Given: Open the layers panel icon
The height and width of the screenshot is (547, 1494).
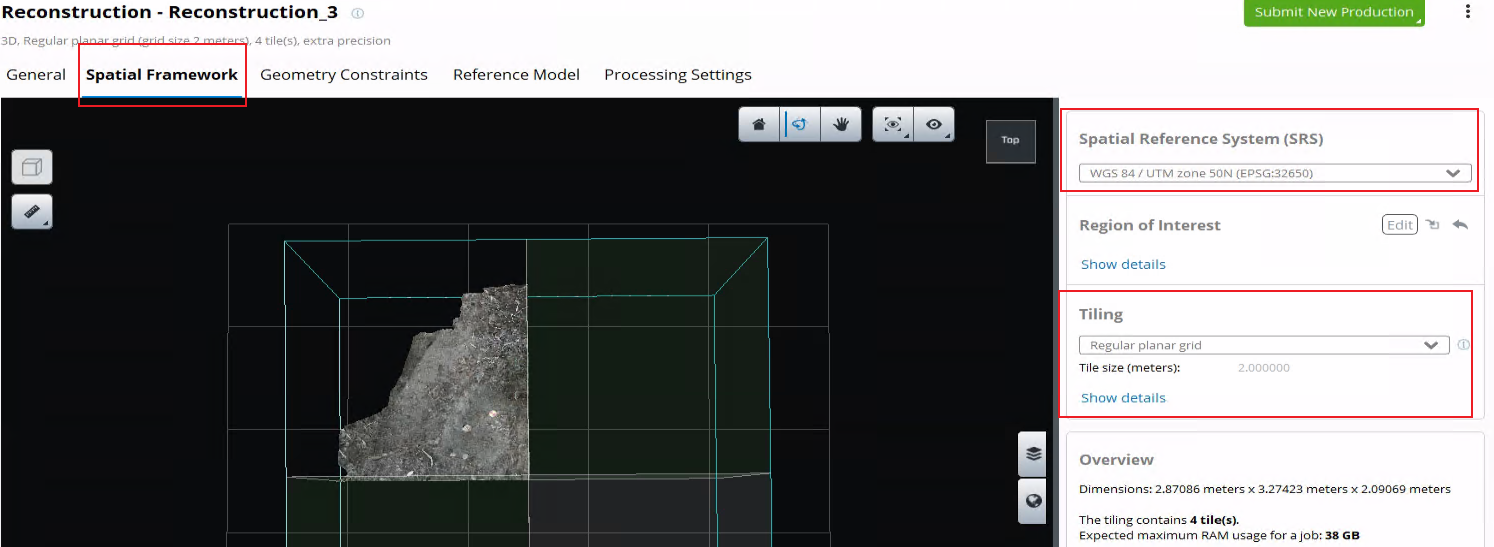Looking at the screenshot, I should point(1033,454).
